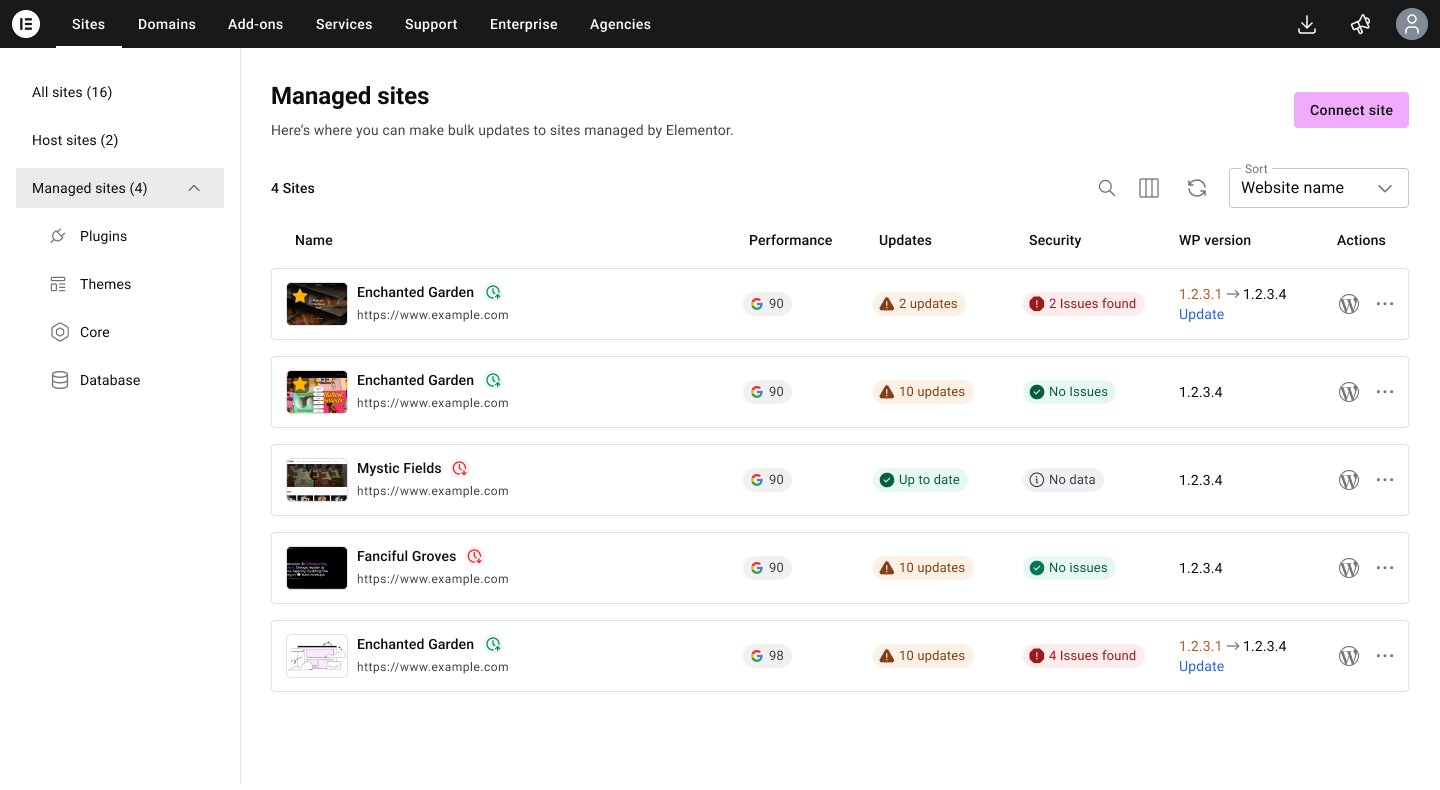Open the downloads icon in top bar
The width and height of the screenshot is (1440, 790).
click(1306, 24)
